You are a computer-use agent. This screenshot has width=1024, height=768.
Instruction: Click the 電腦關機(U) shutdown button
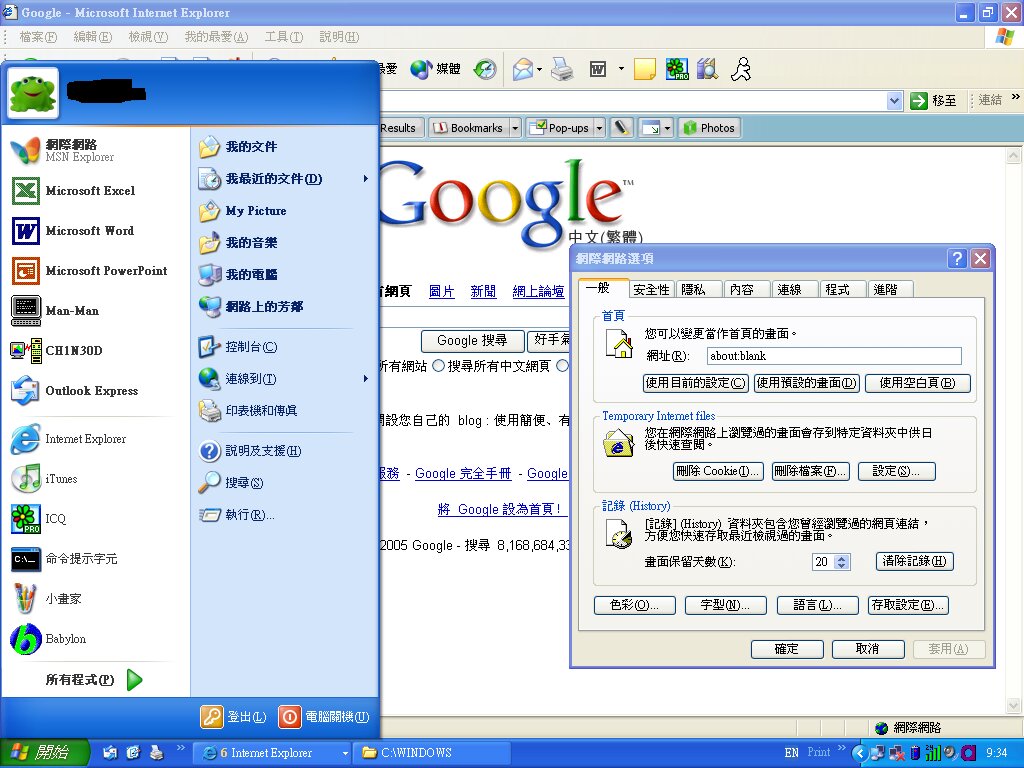click(x=325, y=717)
